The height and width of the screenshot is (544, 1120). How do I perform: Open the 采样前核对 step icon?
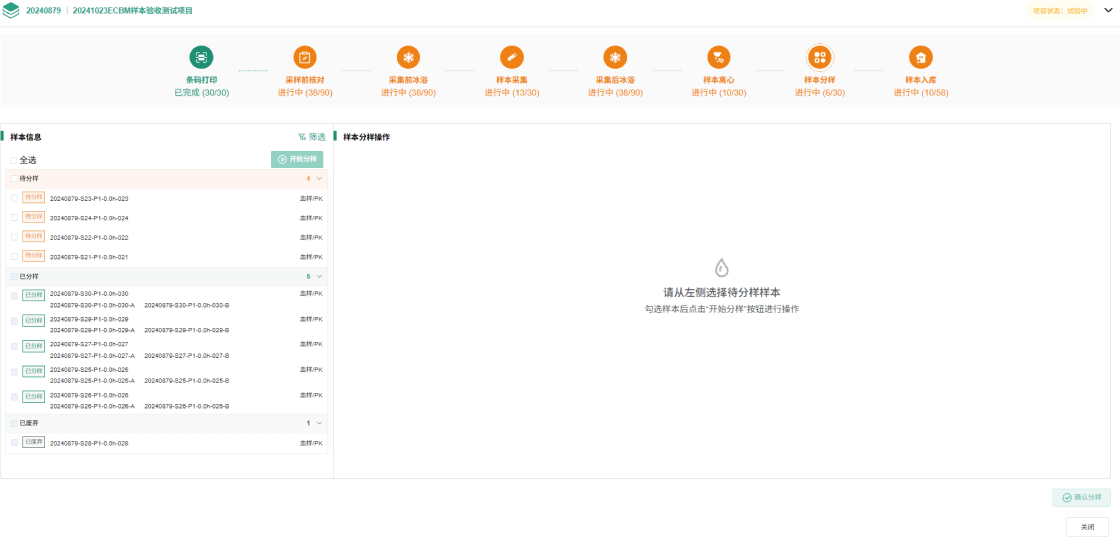[304, 57]
